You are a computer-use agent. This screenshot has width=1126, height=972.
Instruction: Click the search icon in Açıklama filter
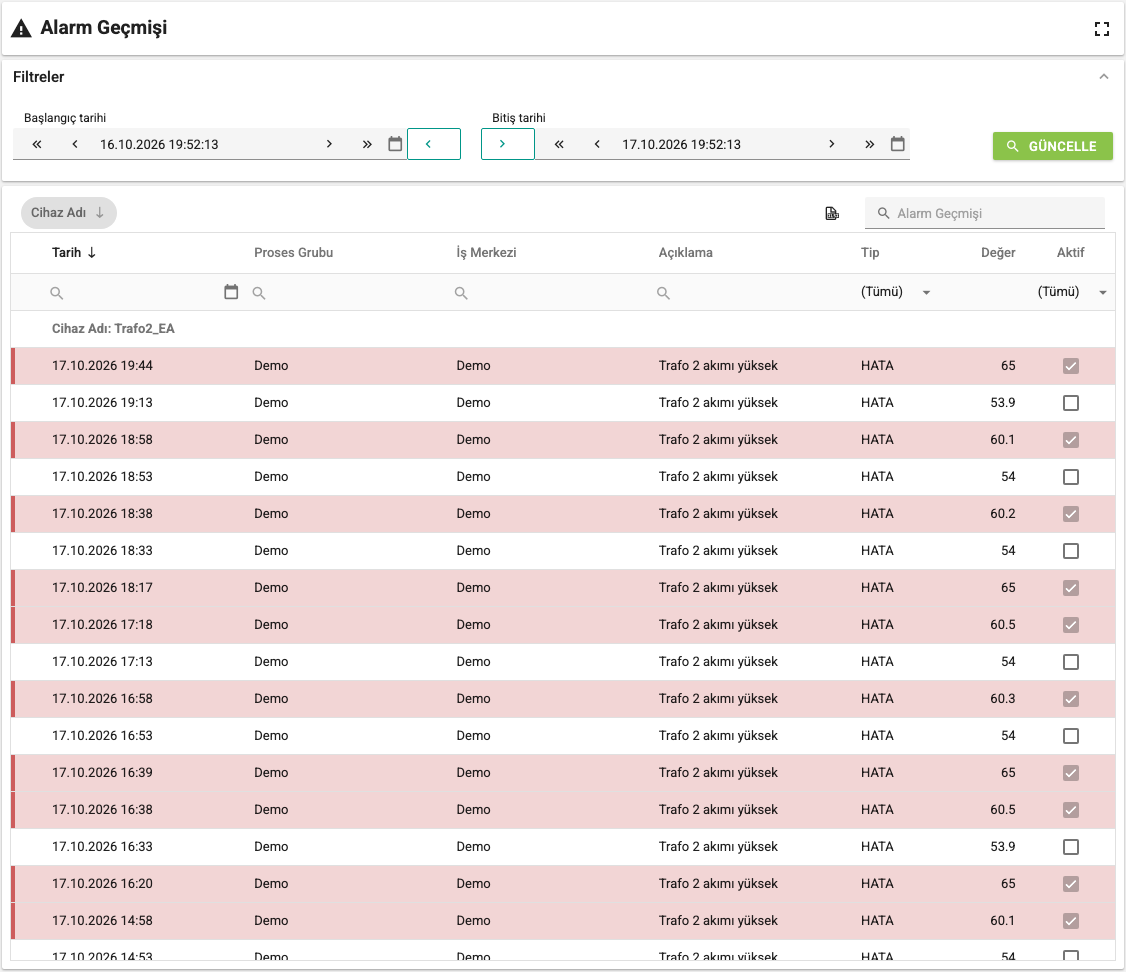664,293
